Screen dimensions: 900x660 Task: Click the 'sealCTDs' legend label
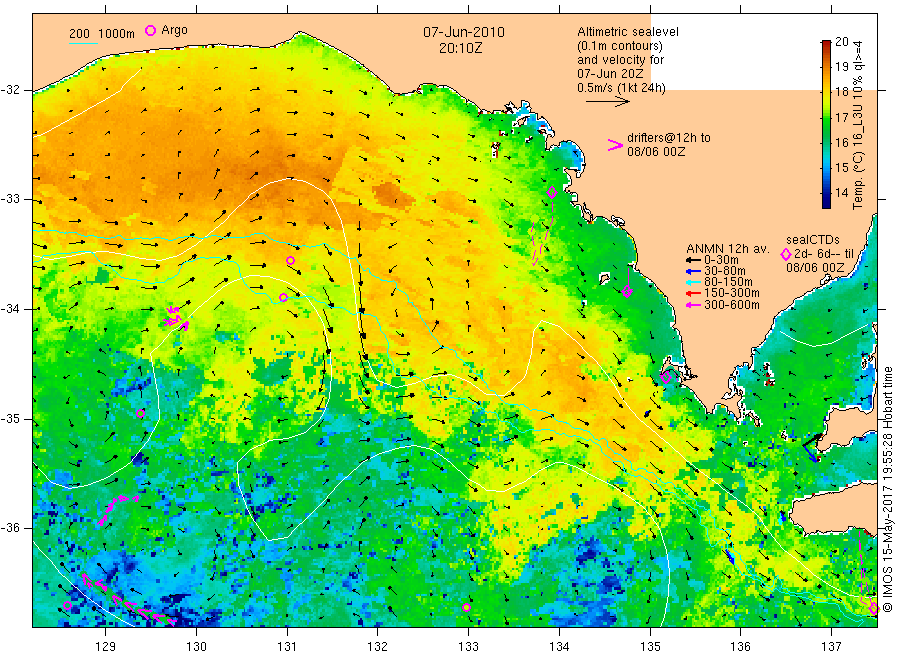point(813,240)
